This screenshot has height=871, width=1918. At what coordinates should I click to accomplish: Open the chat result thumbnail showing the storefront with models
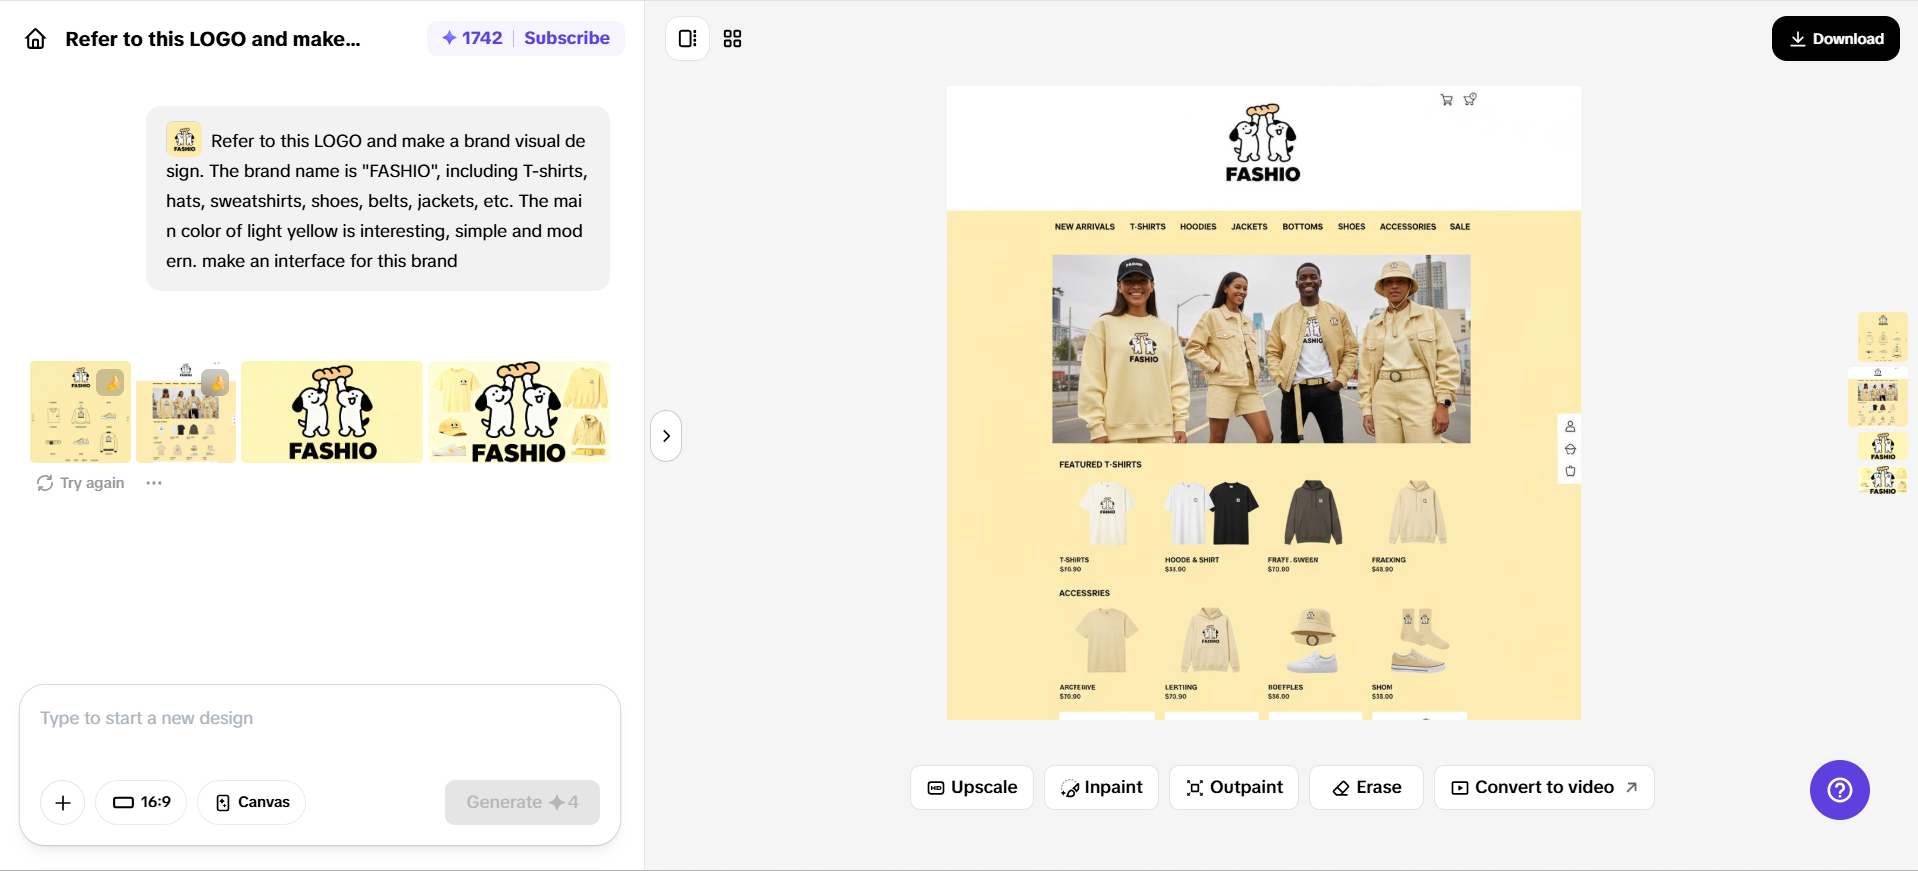[186, 412]
